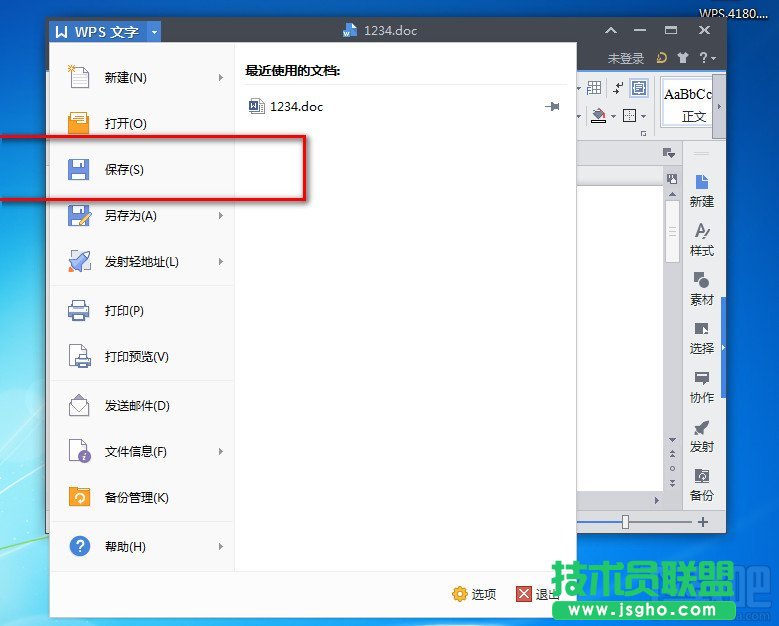
Task: Select 保存(S) menu entry
Action: pos(142,169)
